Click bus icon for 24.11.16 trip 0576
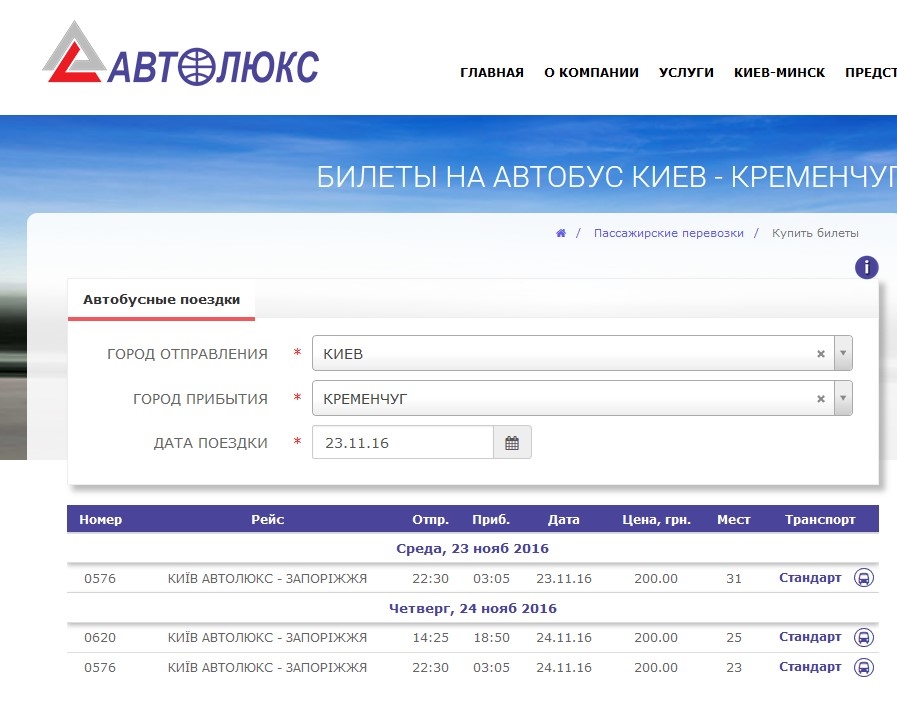Screen dimensions: 897x719 tap(864, 667)
